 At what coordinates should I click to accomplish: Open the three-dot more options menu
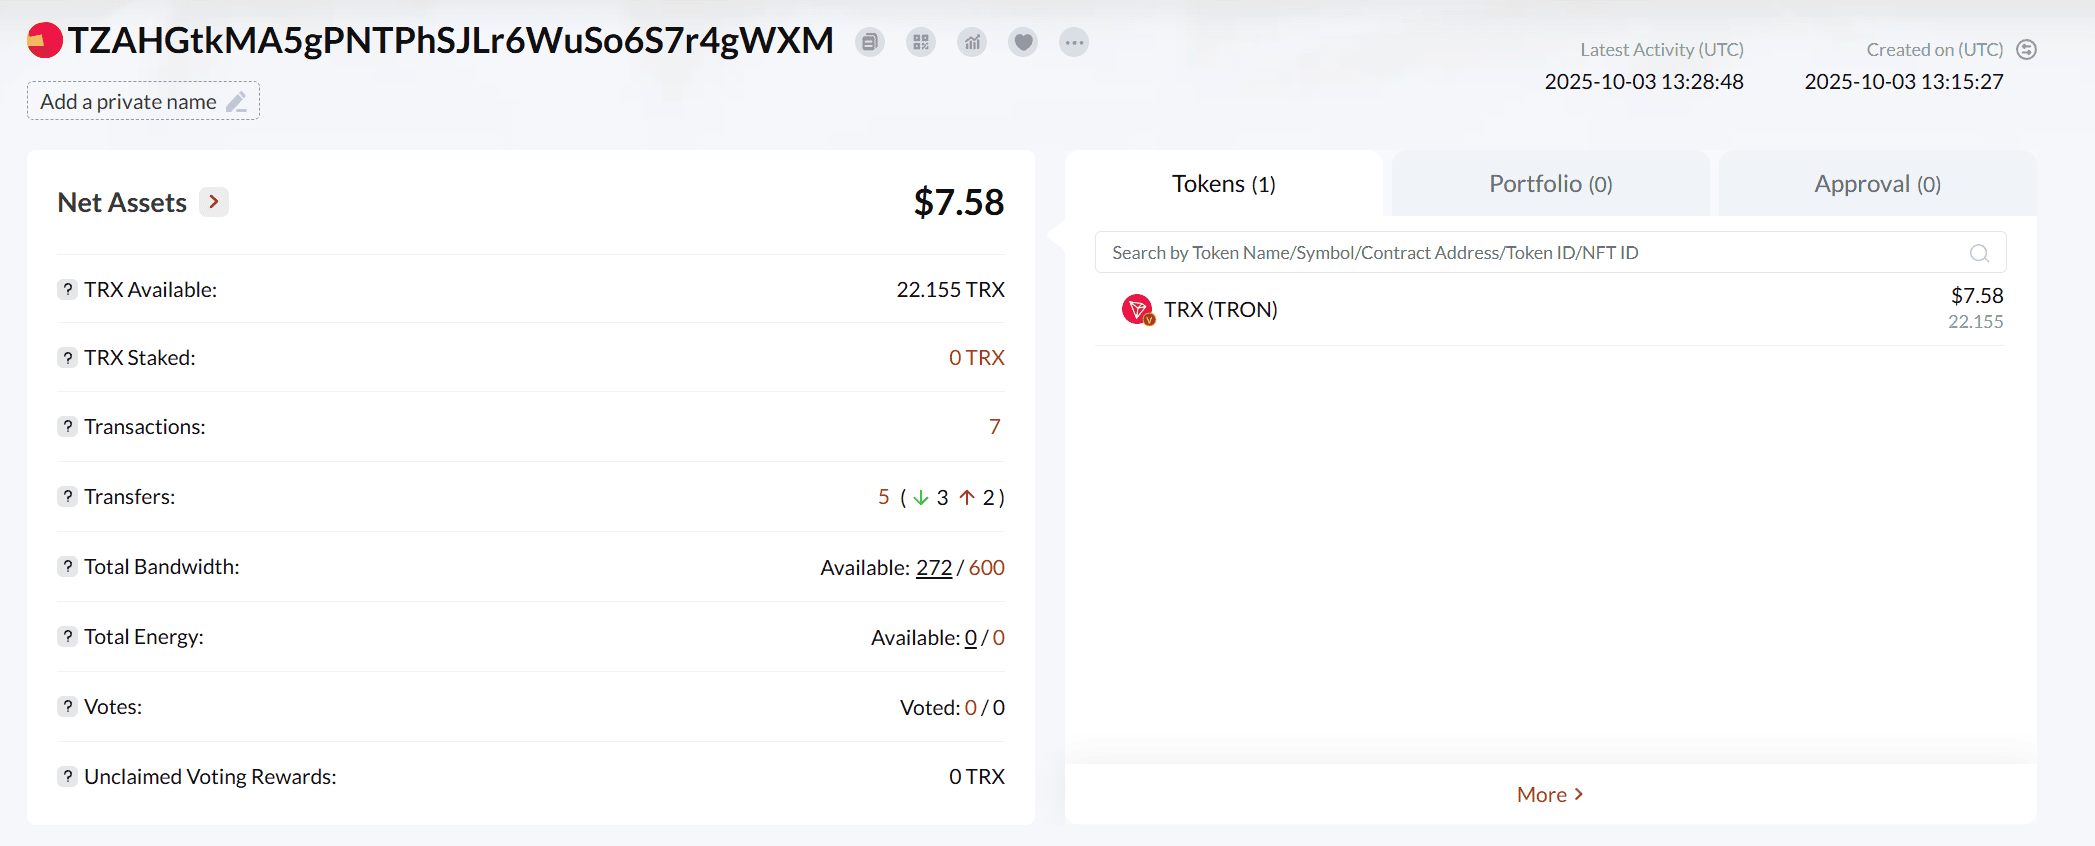point(1074,42)
